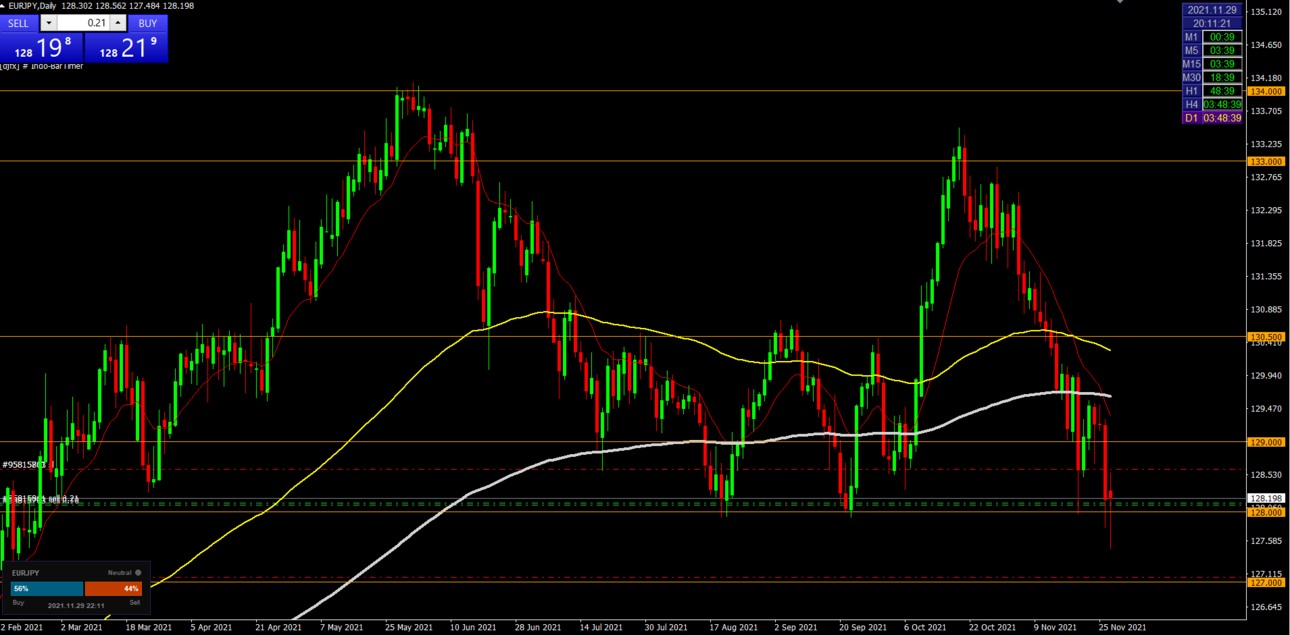The height and width of the screenshot is (635, 1290).
Task: Click the buy price 128.21 tile
Action: point(126,47)
